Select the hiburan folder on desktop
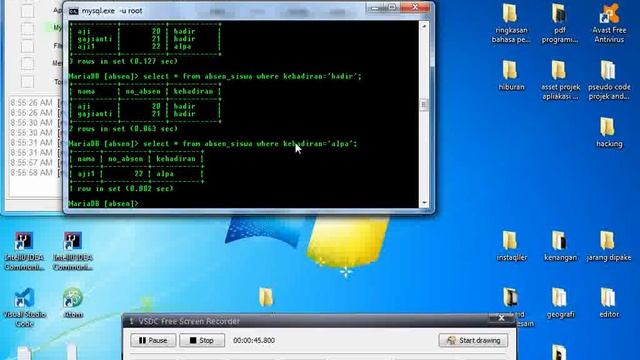This screenshot has height=360, width=640. coord(511,76)
